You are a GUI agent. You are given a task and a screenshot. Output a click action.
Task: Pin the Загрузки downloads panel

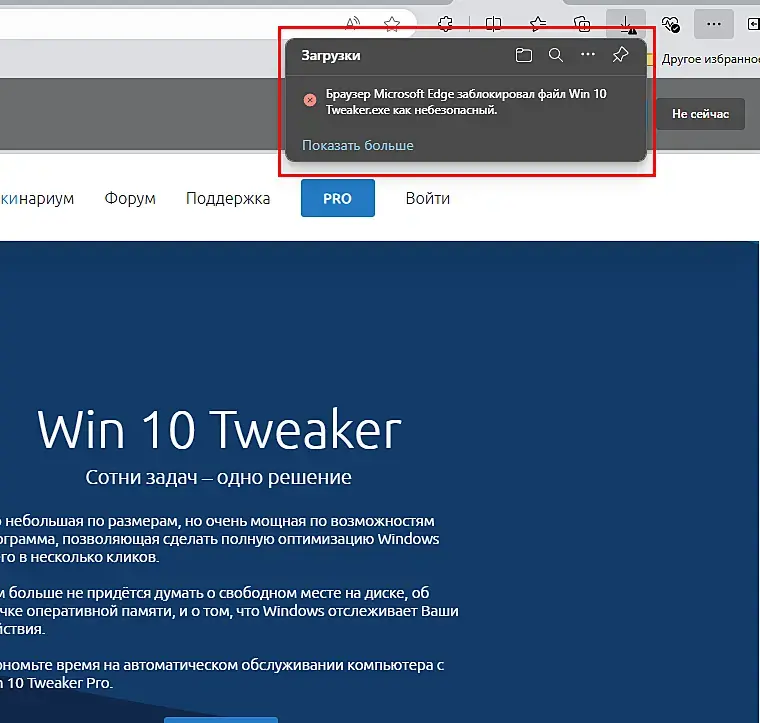[x=620, y=55]
